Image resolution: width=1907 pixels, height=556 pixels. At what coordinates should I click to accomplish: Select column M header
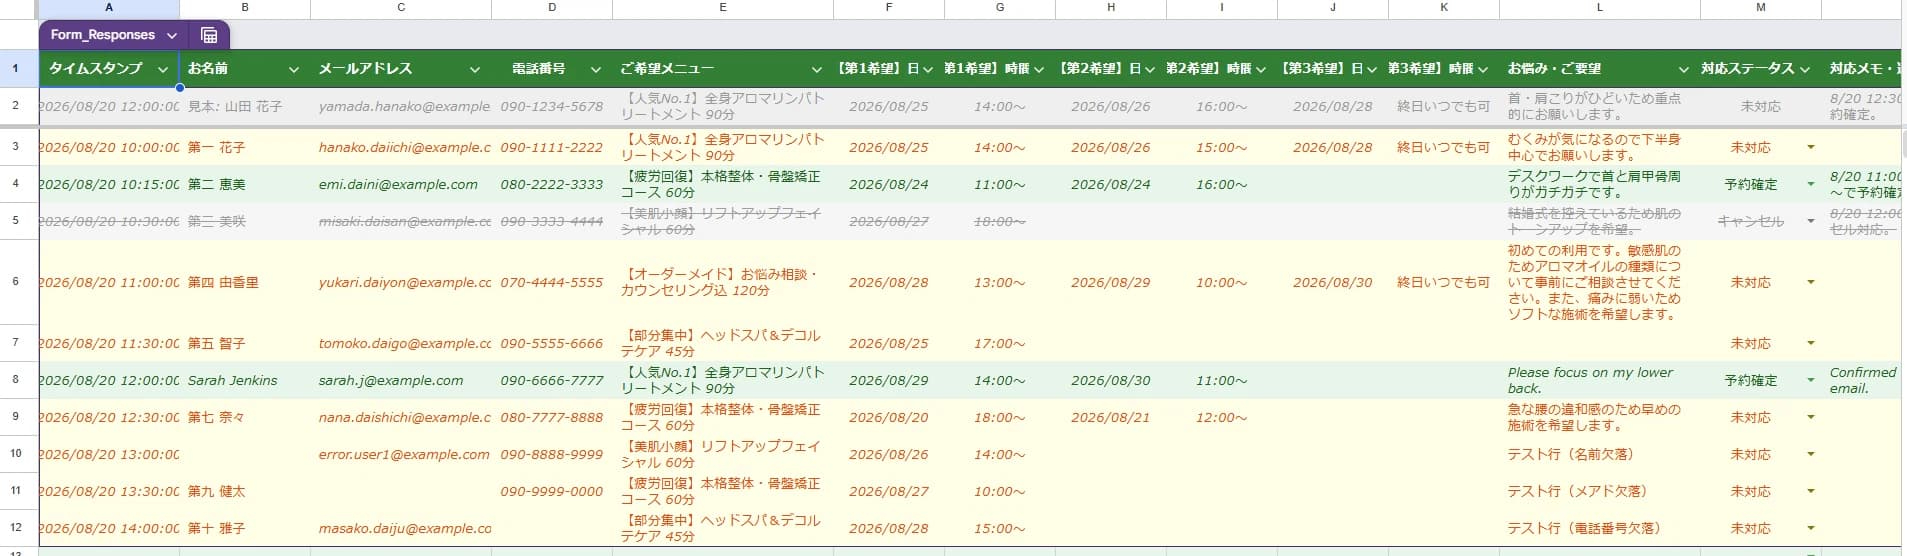click(1761, 8)
